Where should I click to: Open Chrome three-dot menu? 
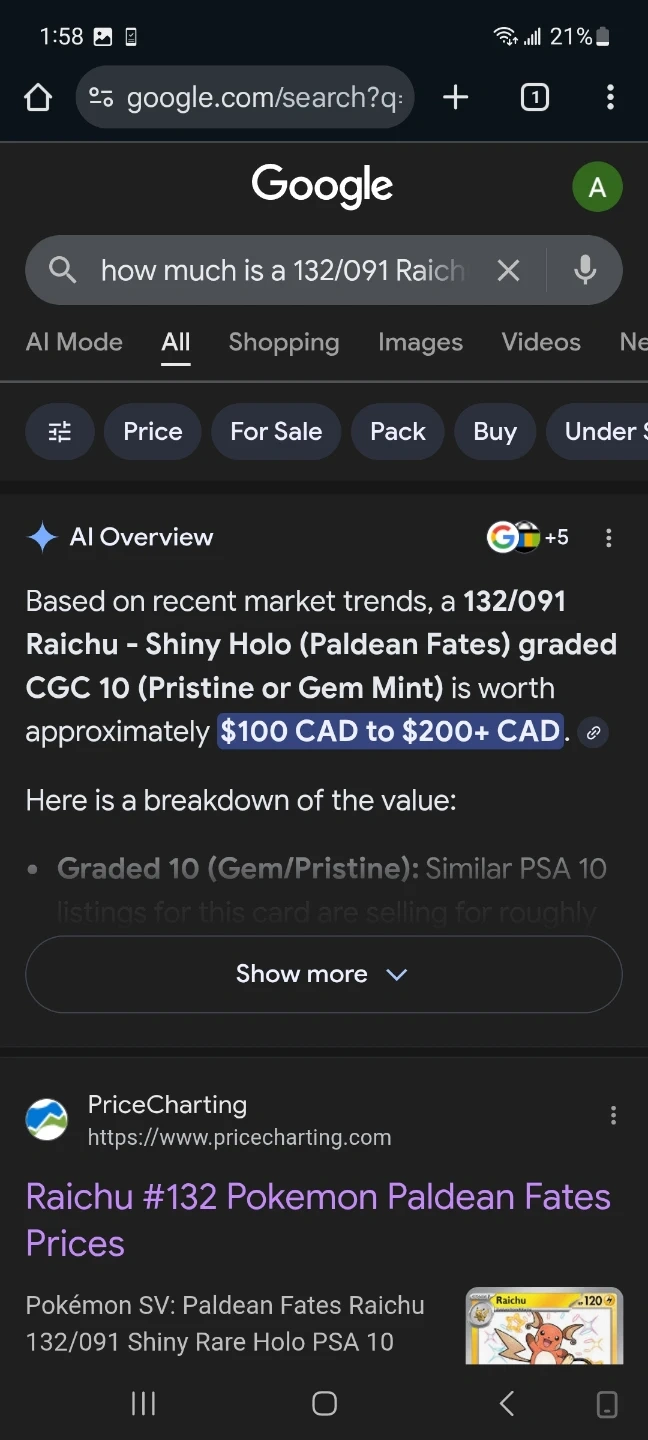click(610, 97)
